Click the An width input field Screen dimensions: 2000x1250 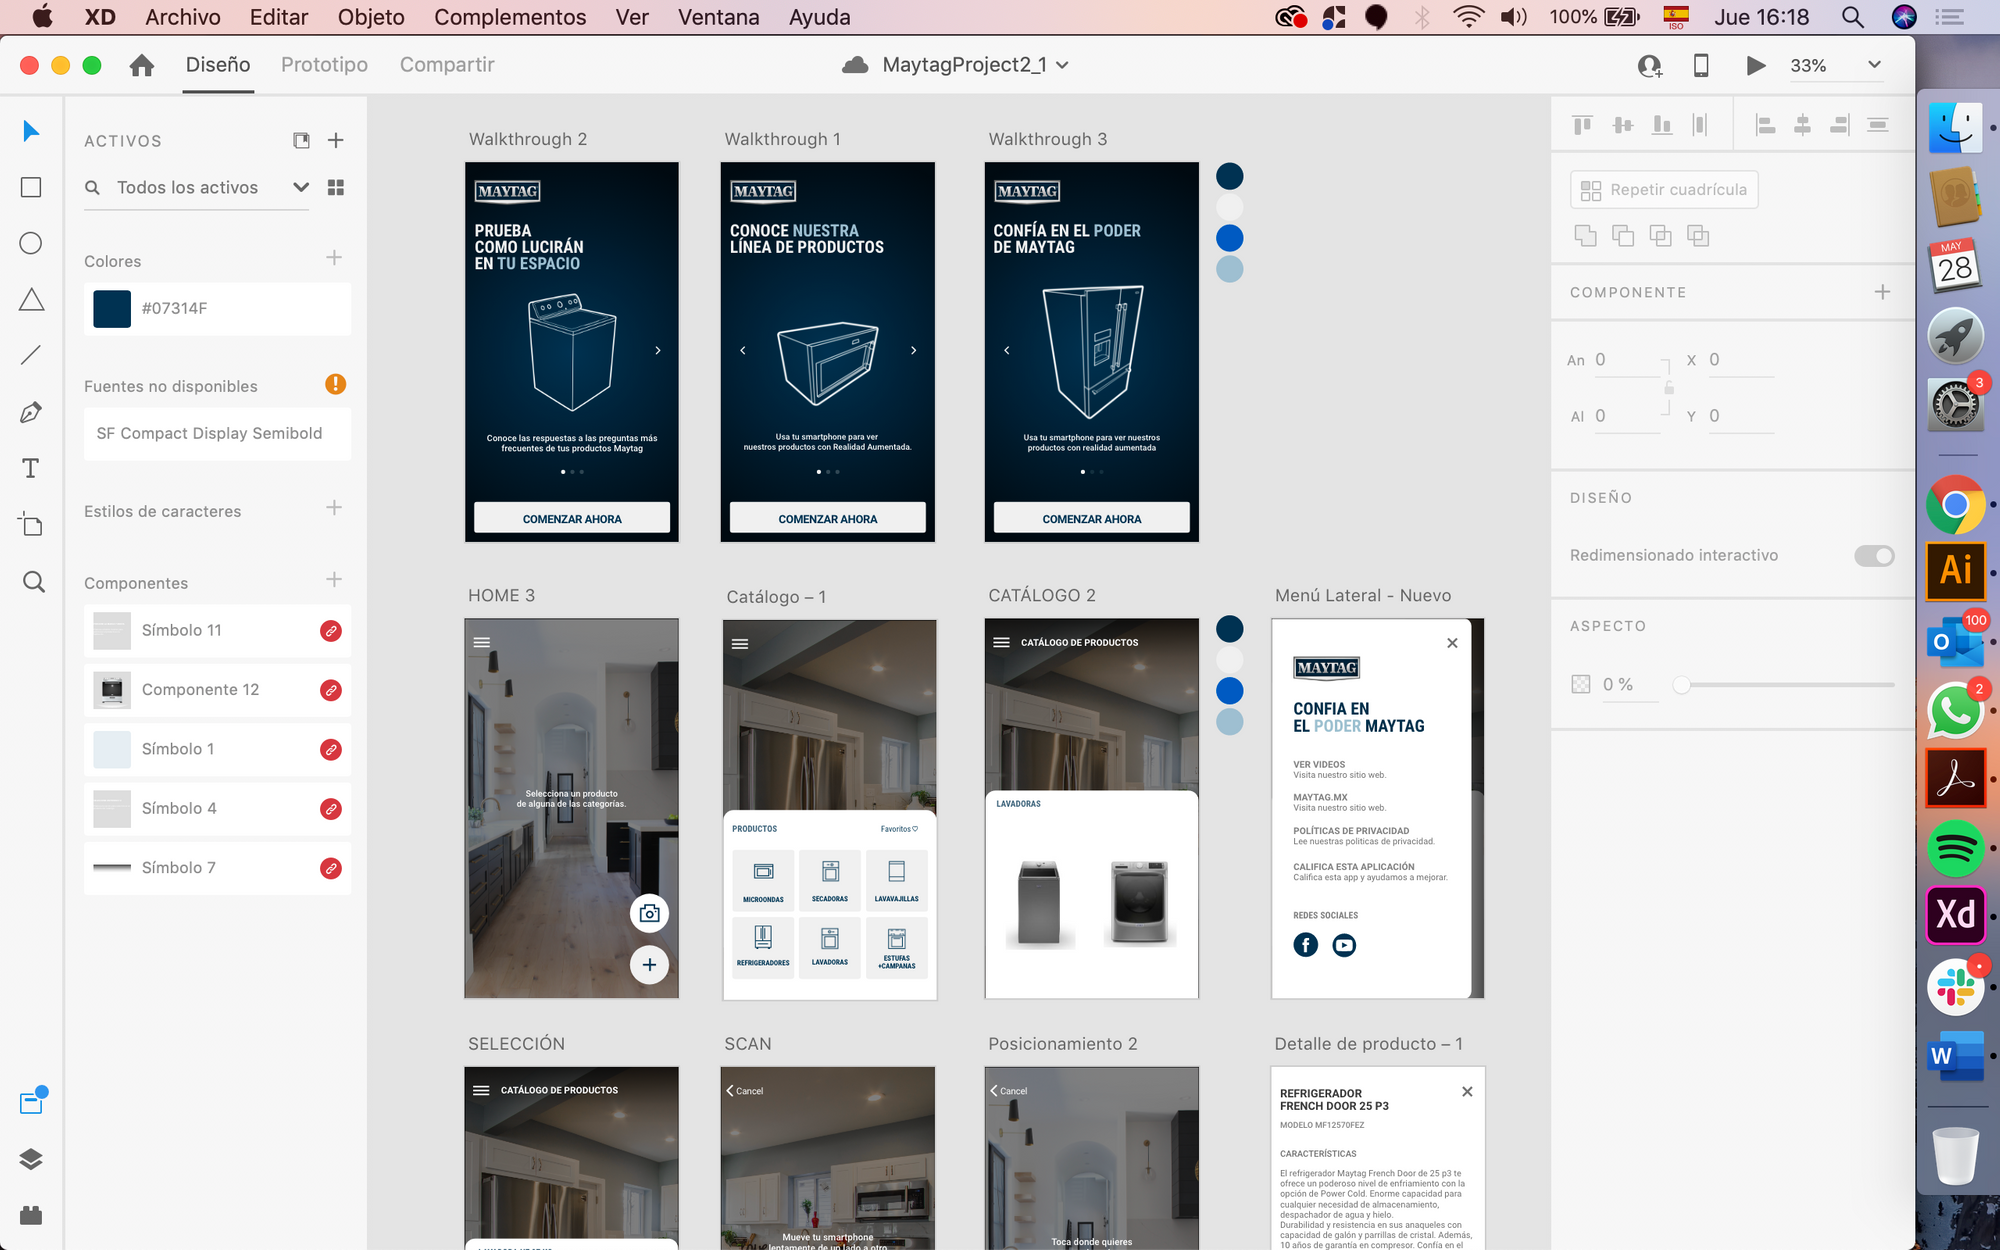tap(1627, 360)
